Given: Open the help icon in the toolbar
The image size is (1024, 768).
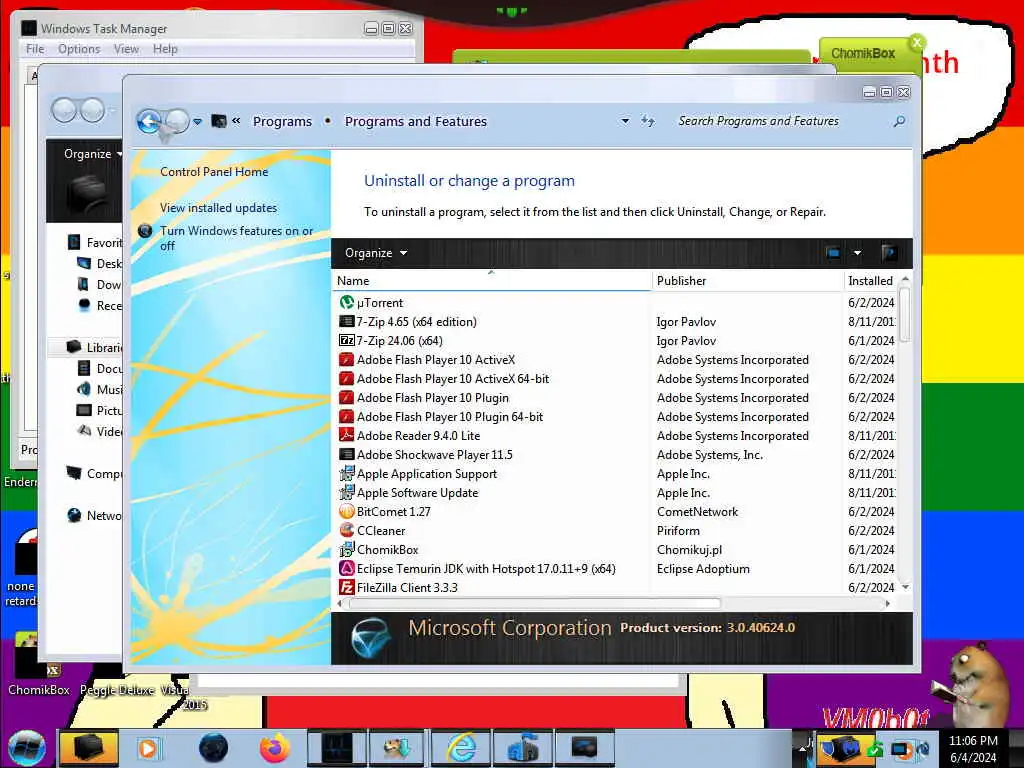Looking at the screenshot, I should 888,253.
